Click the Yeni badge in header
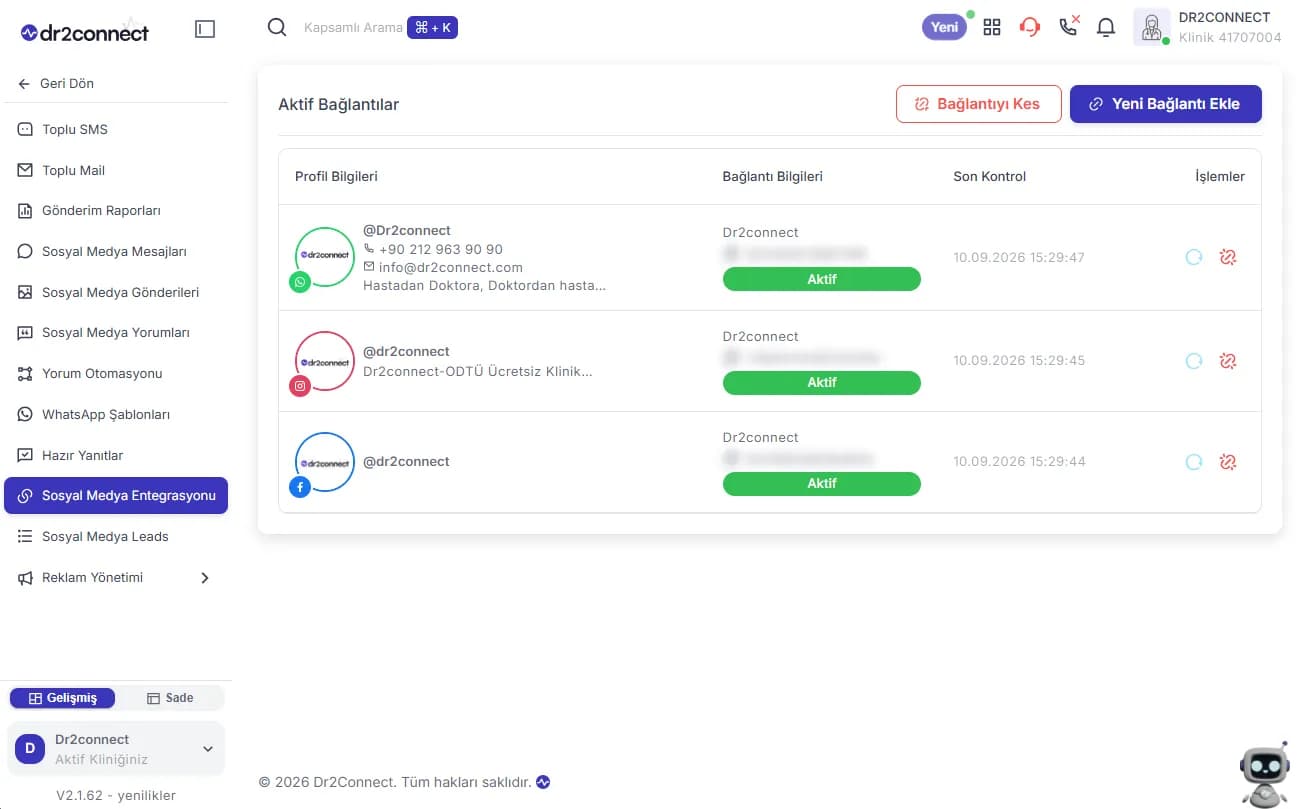The image size is (1304, 809). click(945, 27)
